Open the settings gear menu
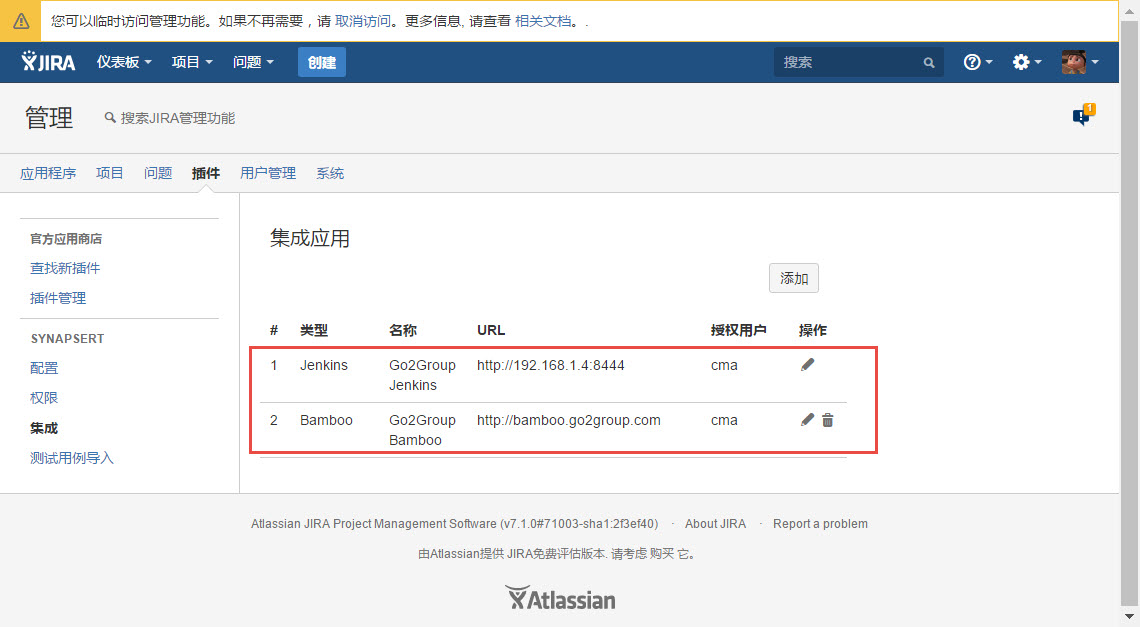The height and width of the screenshot is (627, 1140). pyautogui.click(x=1027, y=62)
